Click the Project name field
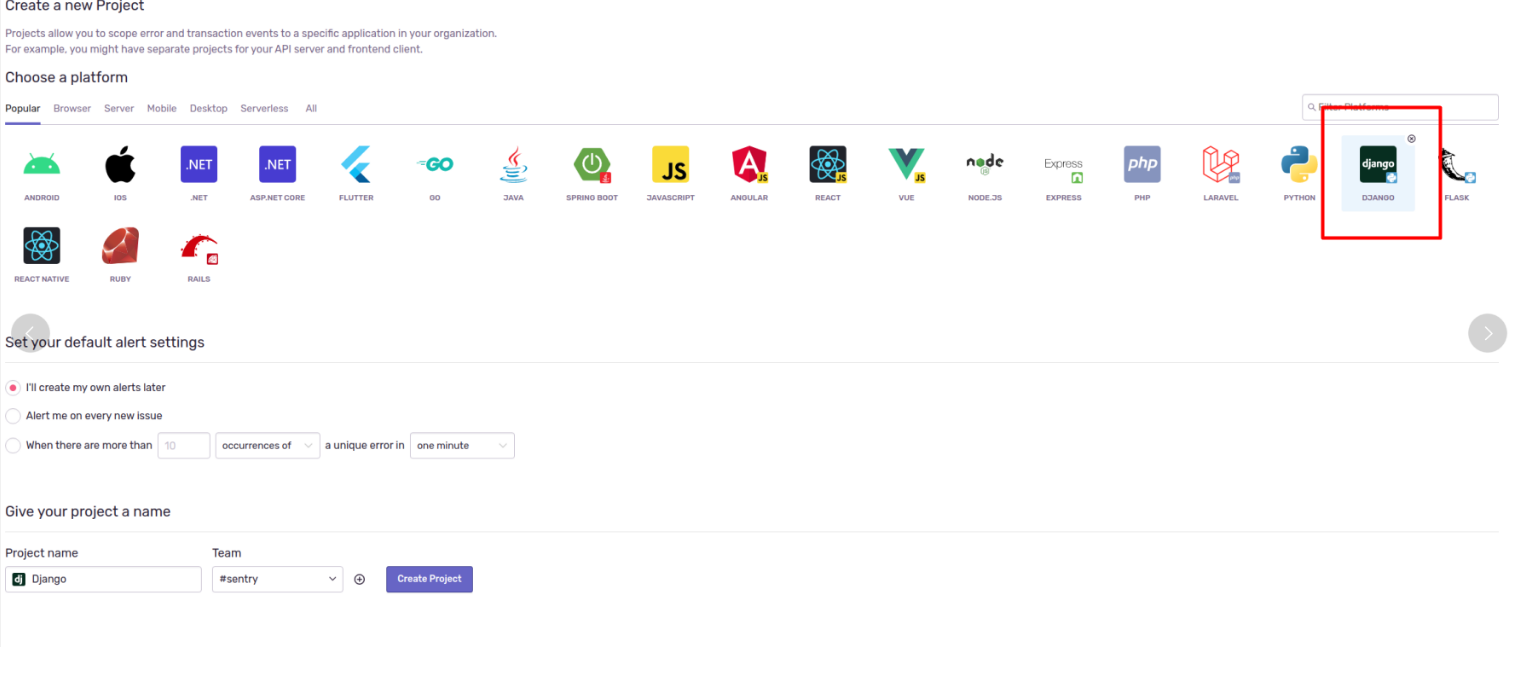Image resolution: width=1530 pixels, height=686 pixels. 103,579
